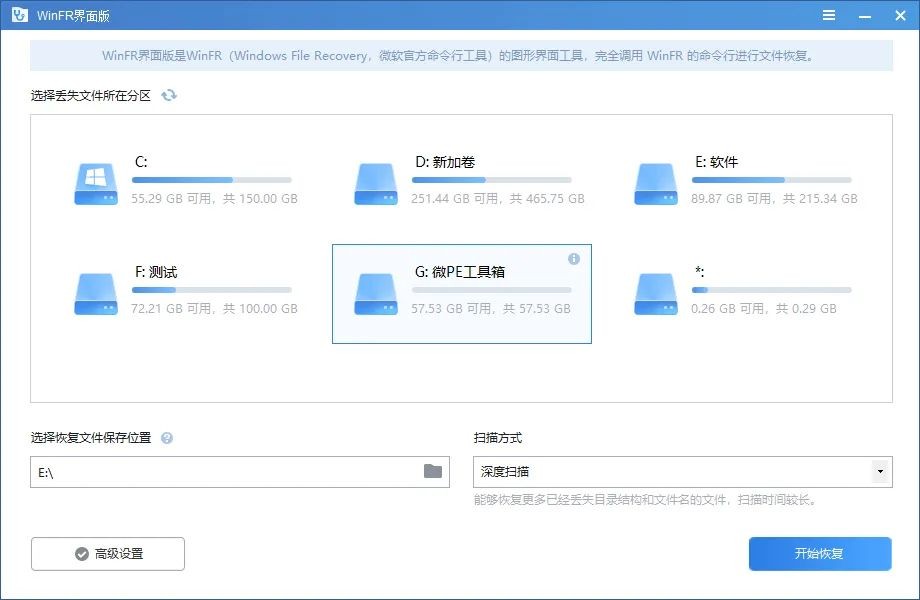
Task: Select the D: 新加卷 drive icon
Action: [376, 184]
